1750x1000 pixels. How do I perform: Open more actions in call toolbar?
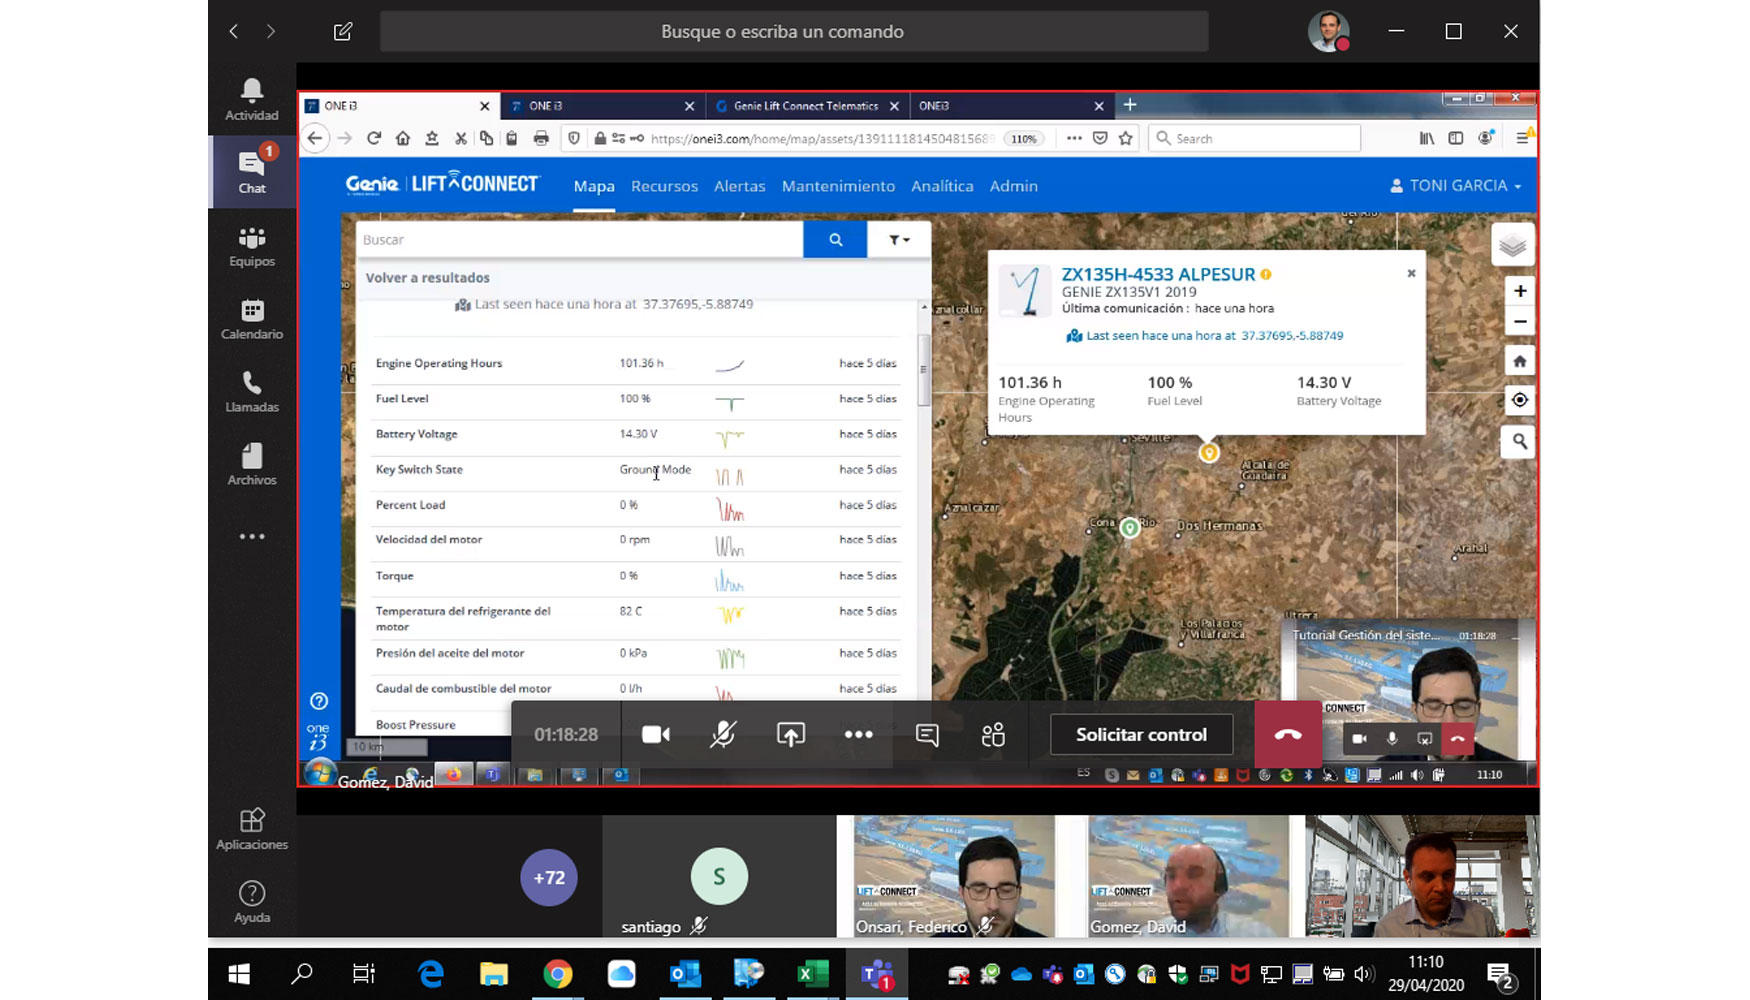tap(859, 735)
